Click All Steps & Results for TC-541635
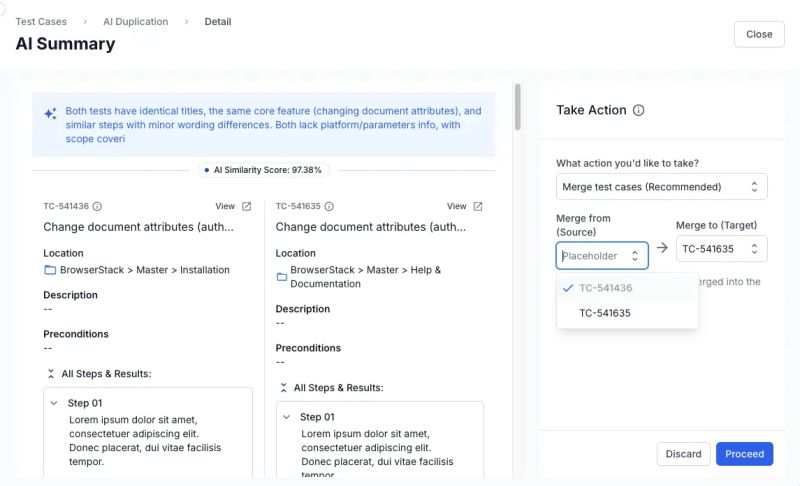 point(338,388)
